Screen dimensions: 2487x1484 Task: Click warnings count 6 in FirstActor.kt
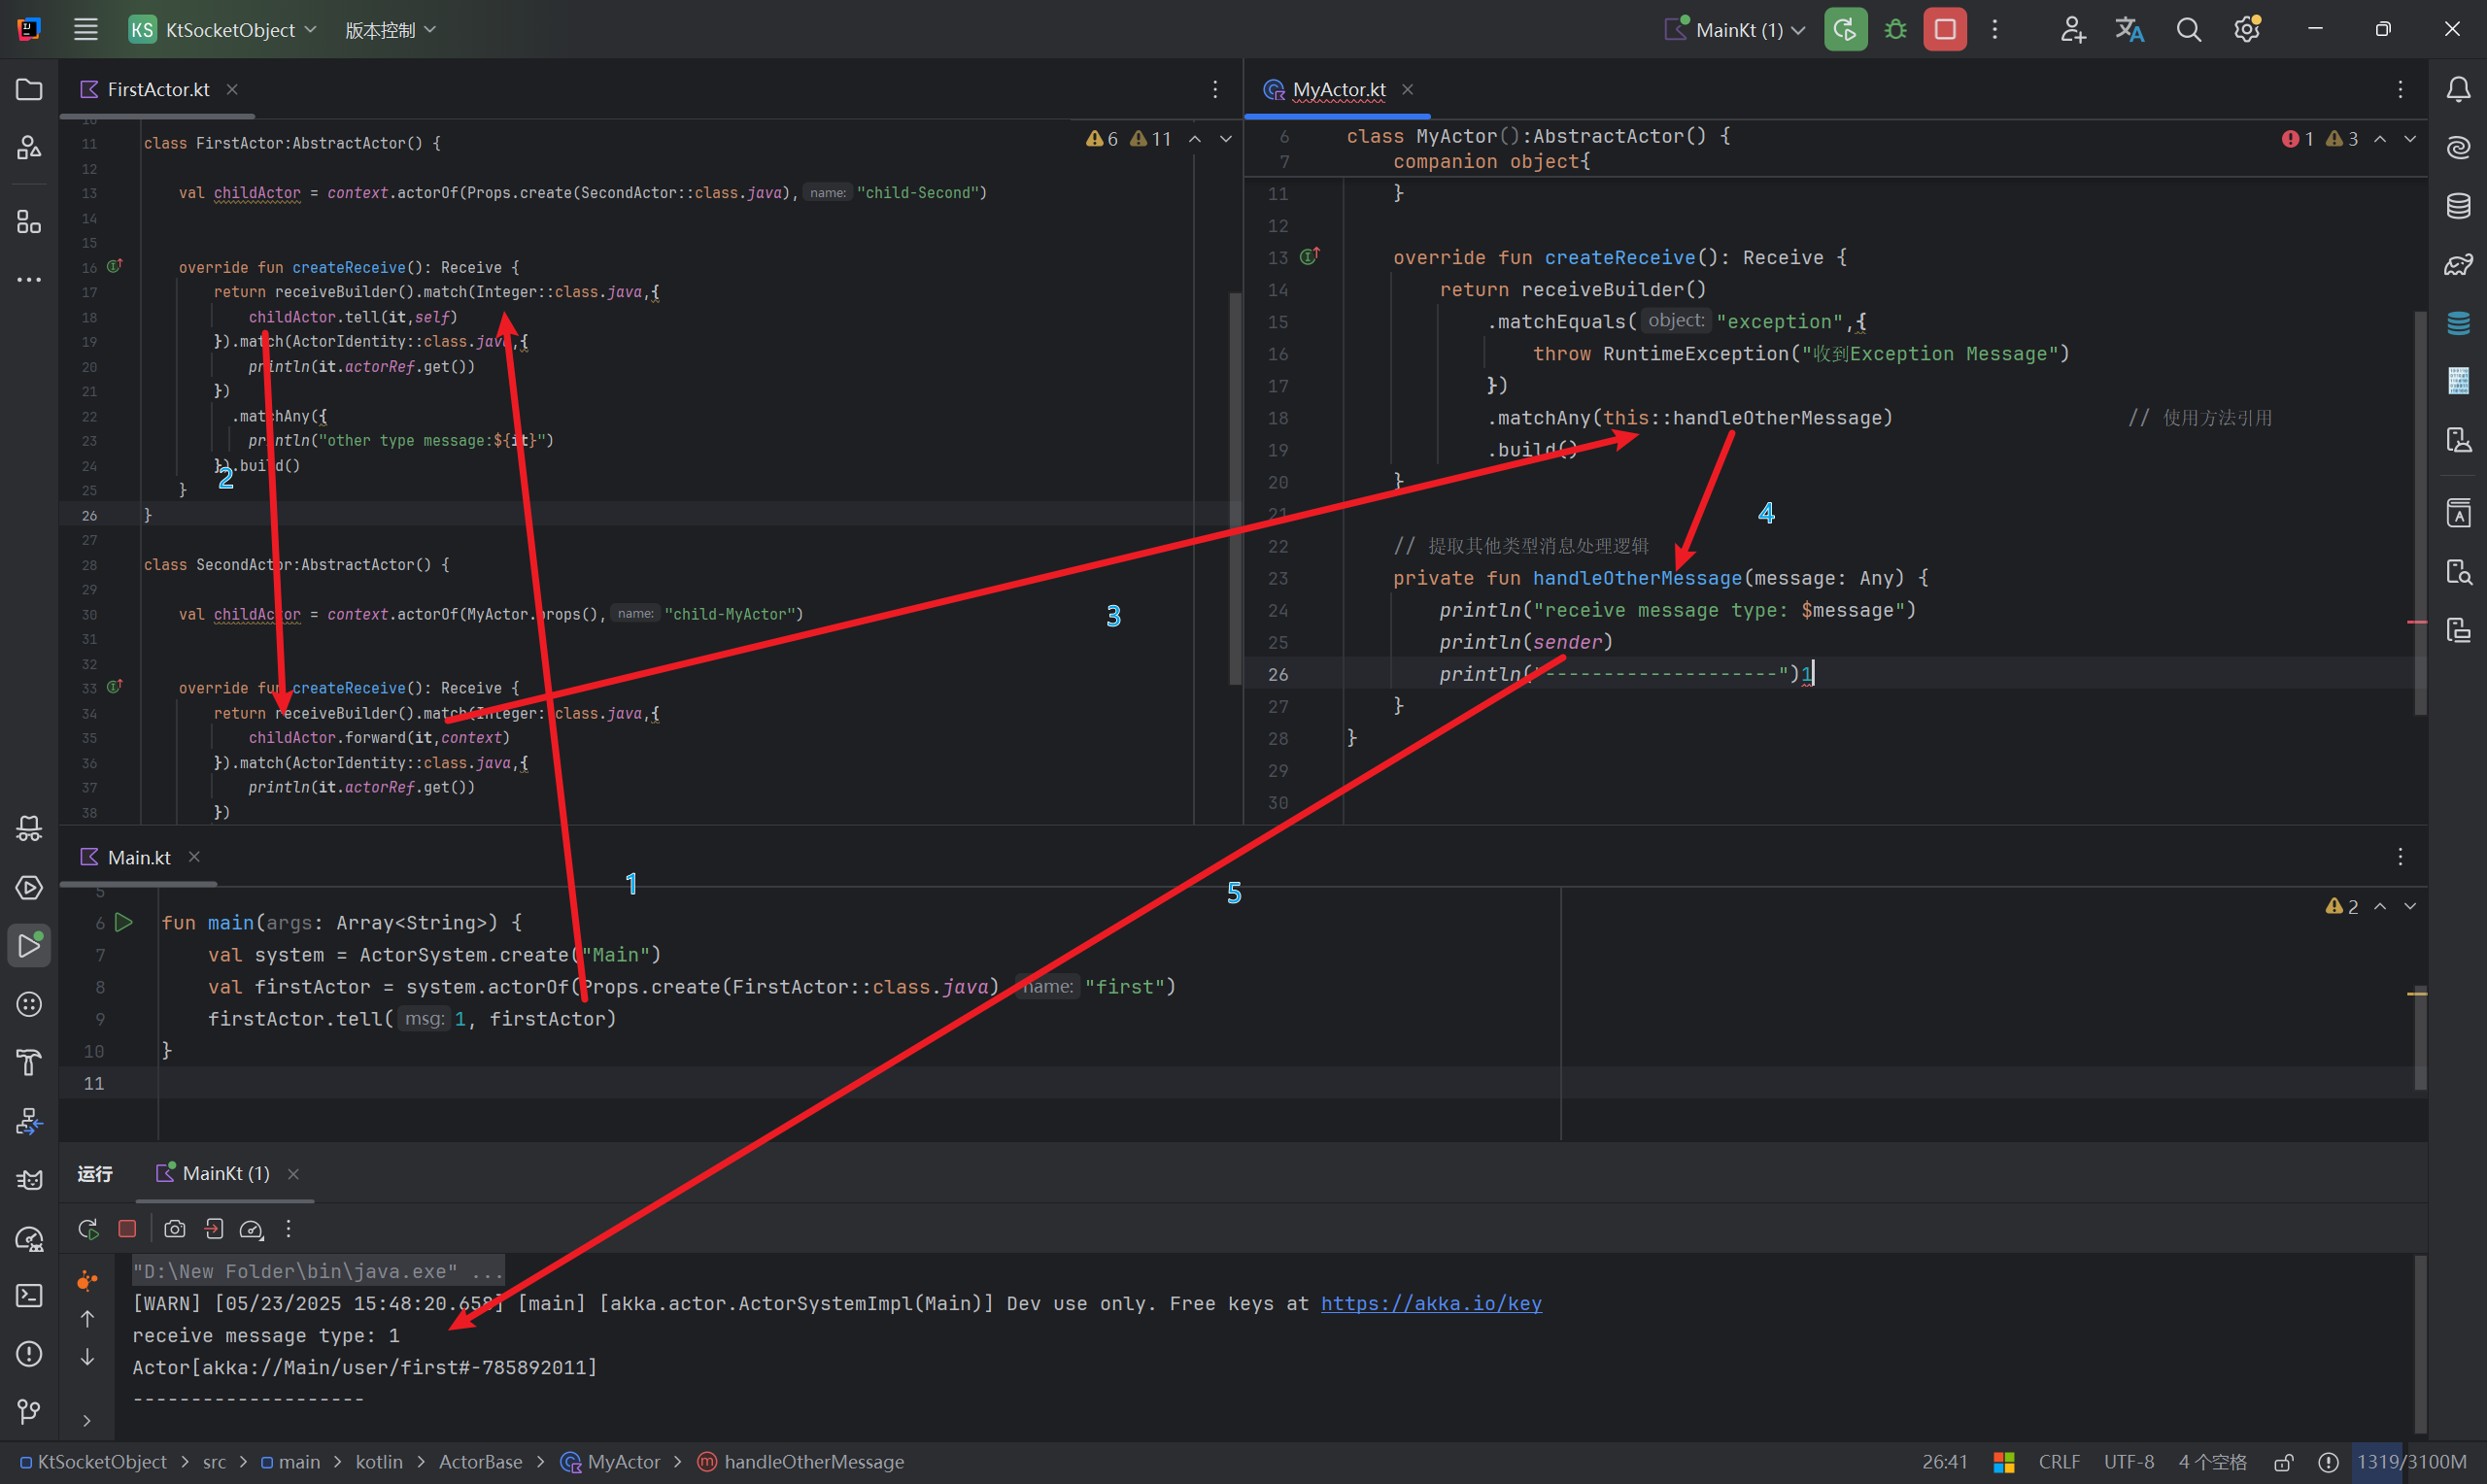click(x=1102, y=139)
